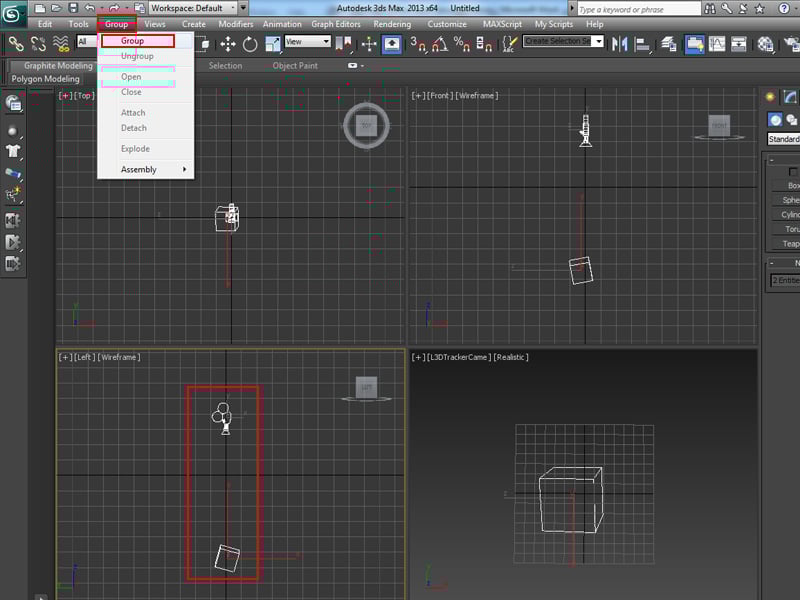Screen dimensions: 800x600
Task: Click the Redo arrow icon
Action: (114, 8)
